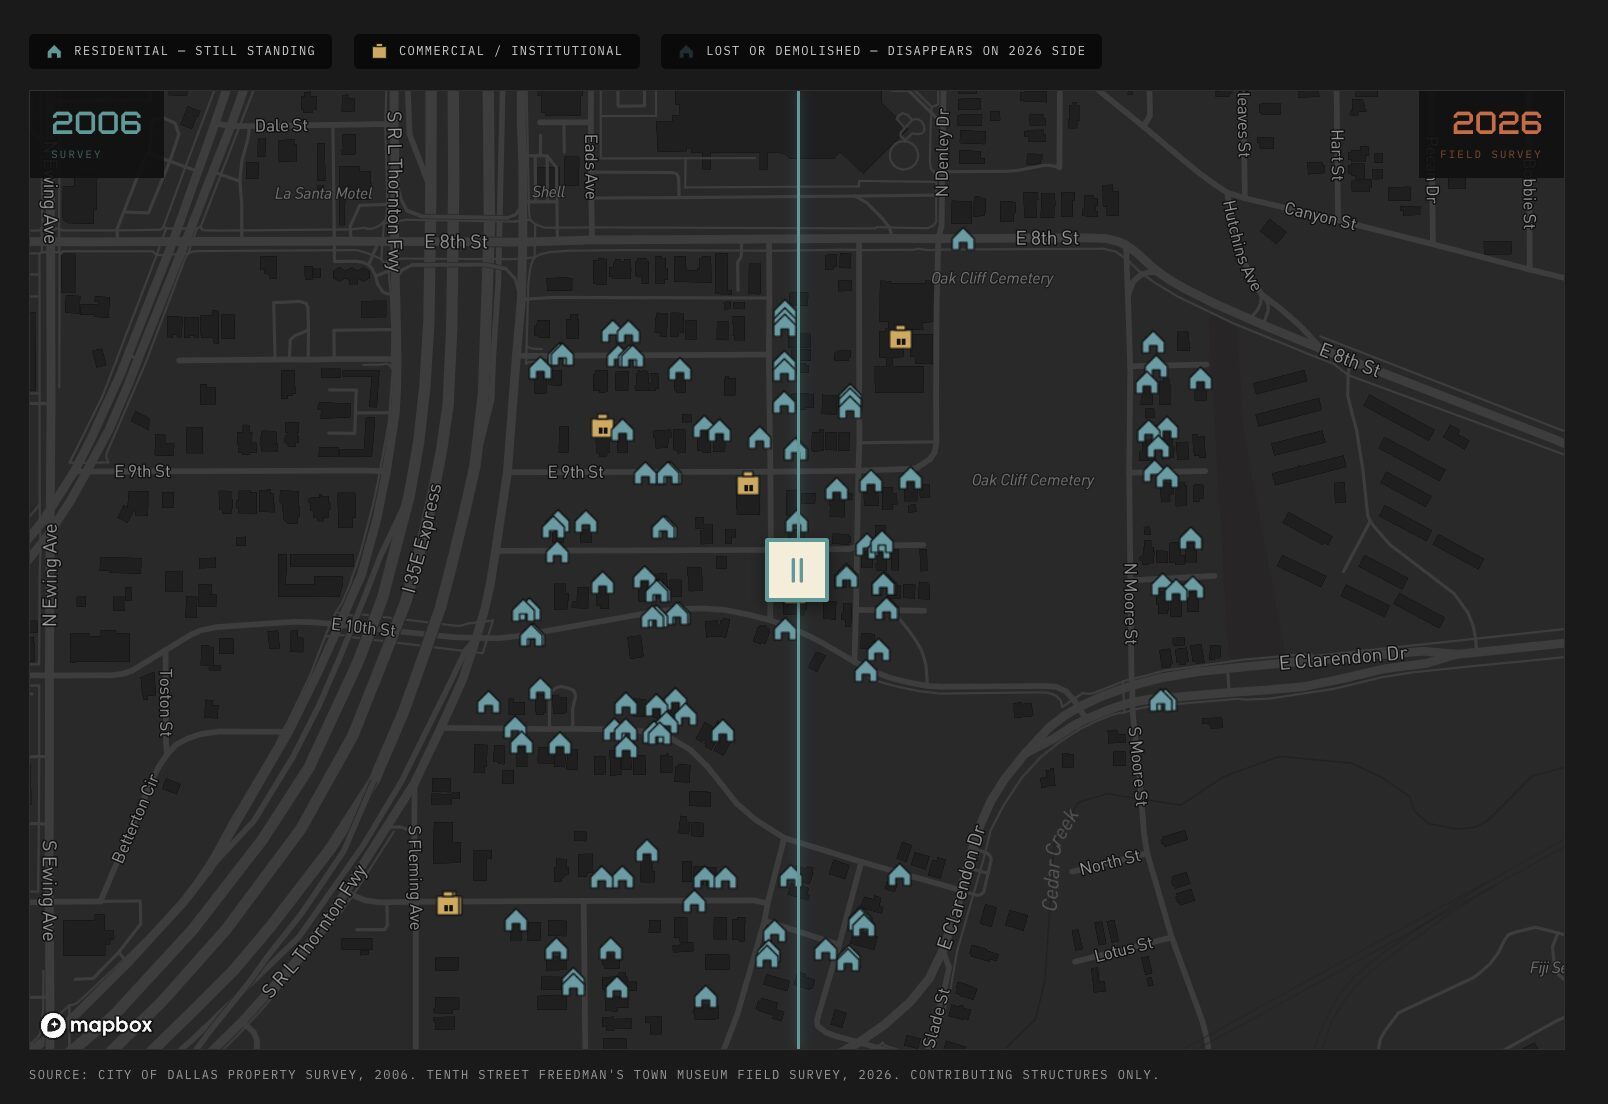Click the briefcase icon in the Commercial legend

pos(379,51)
